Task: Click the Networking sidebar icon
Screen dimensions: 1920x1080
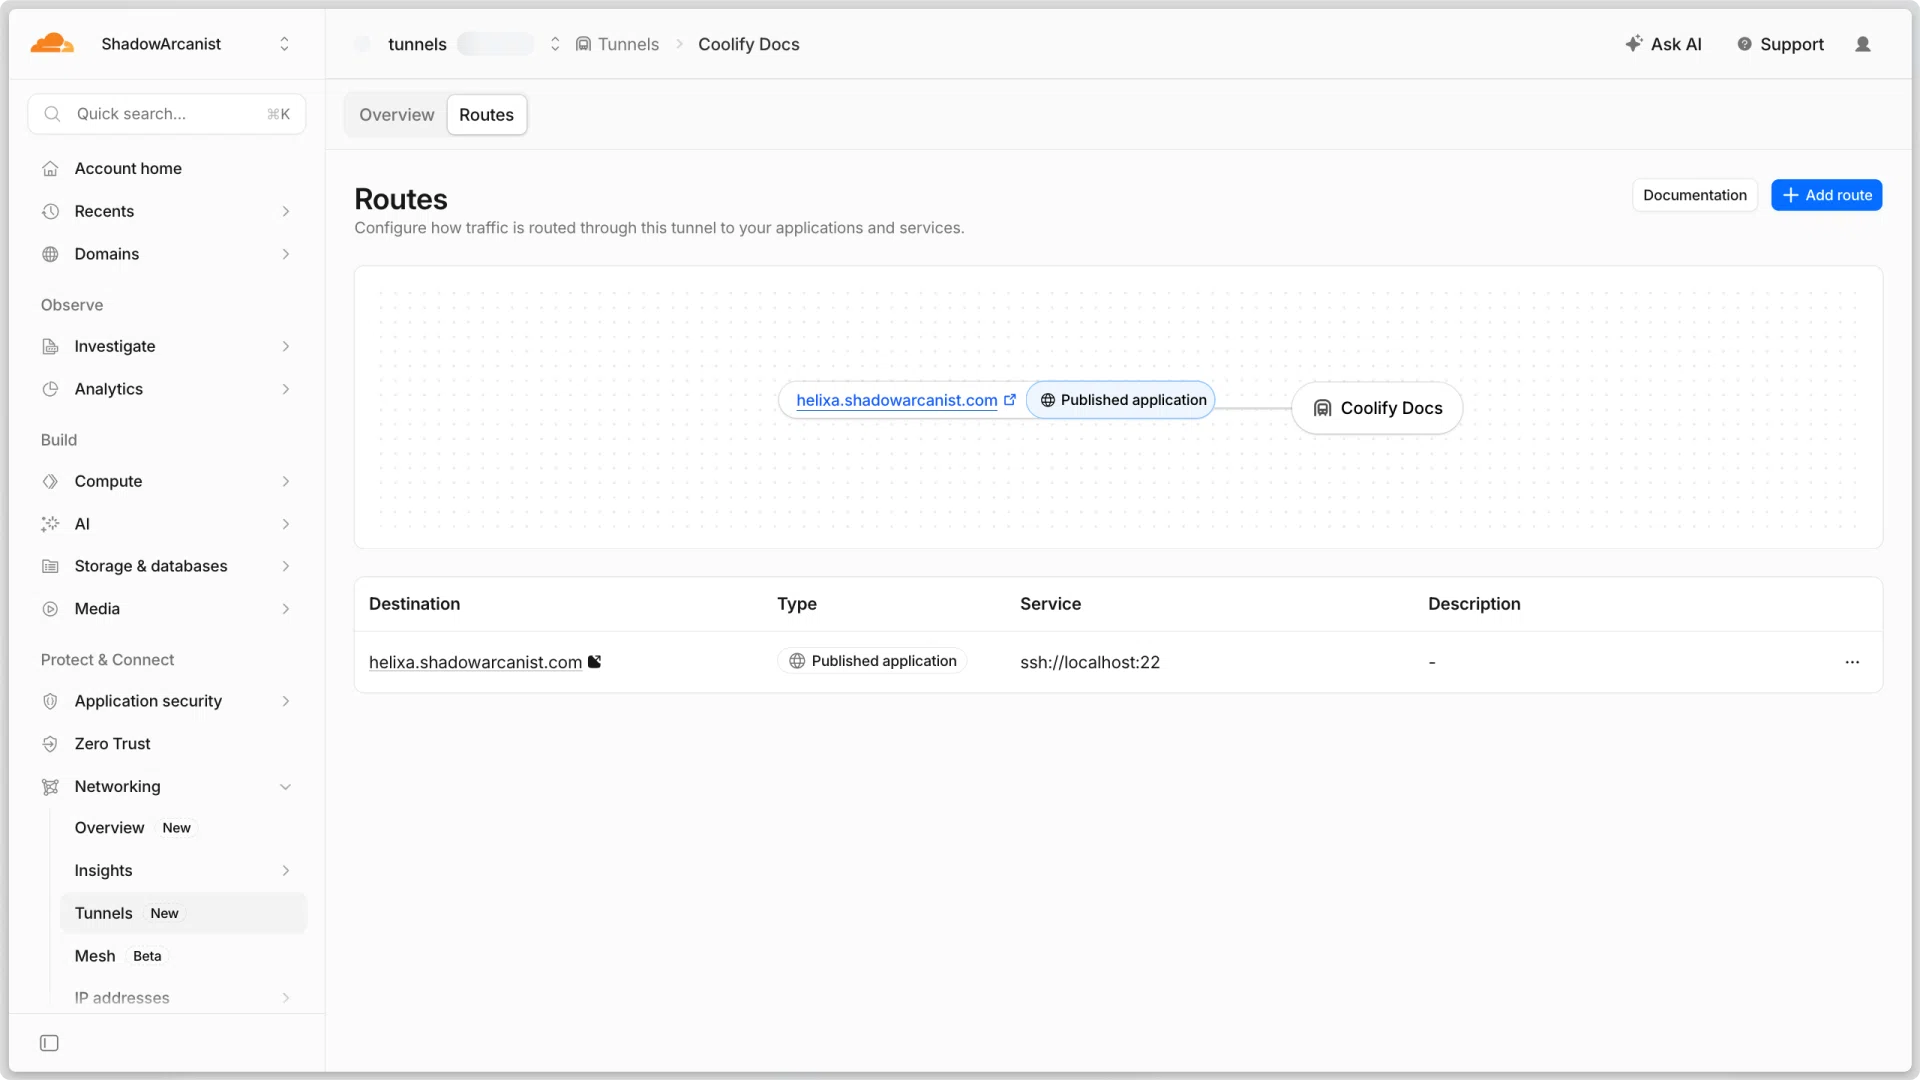Action: 50,787
